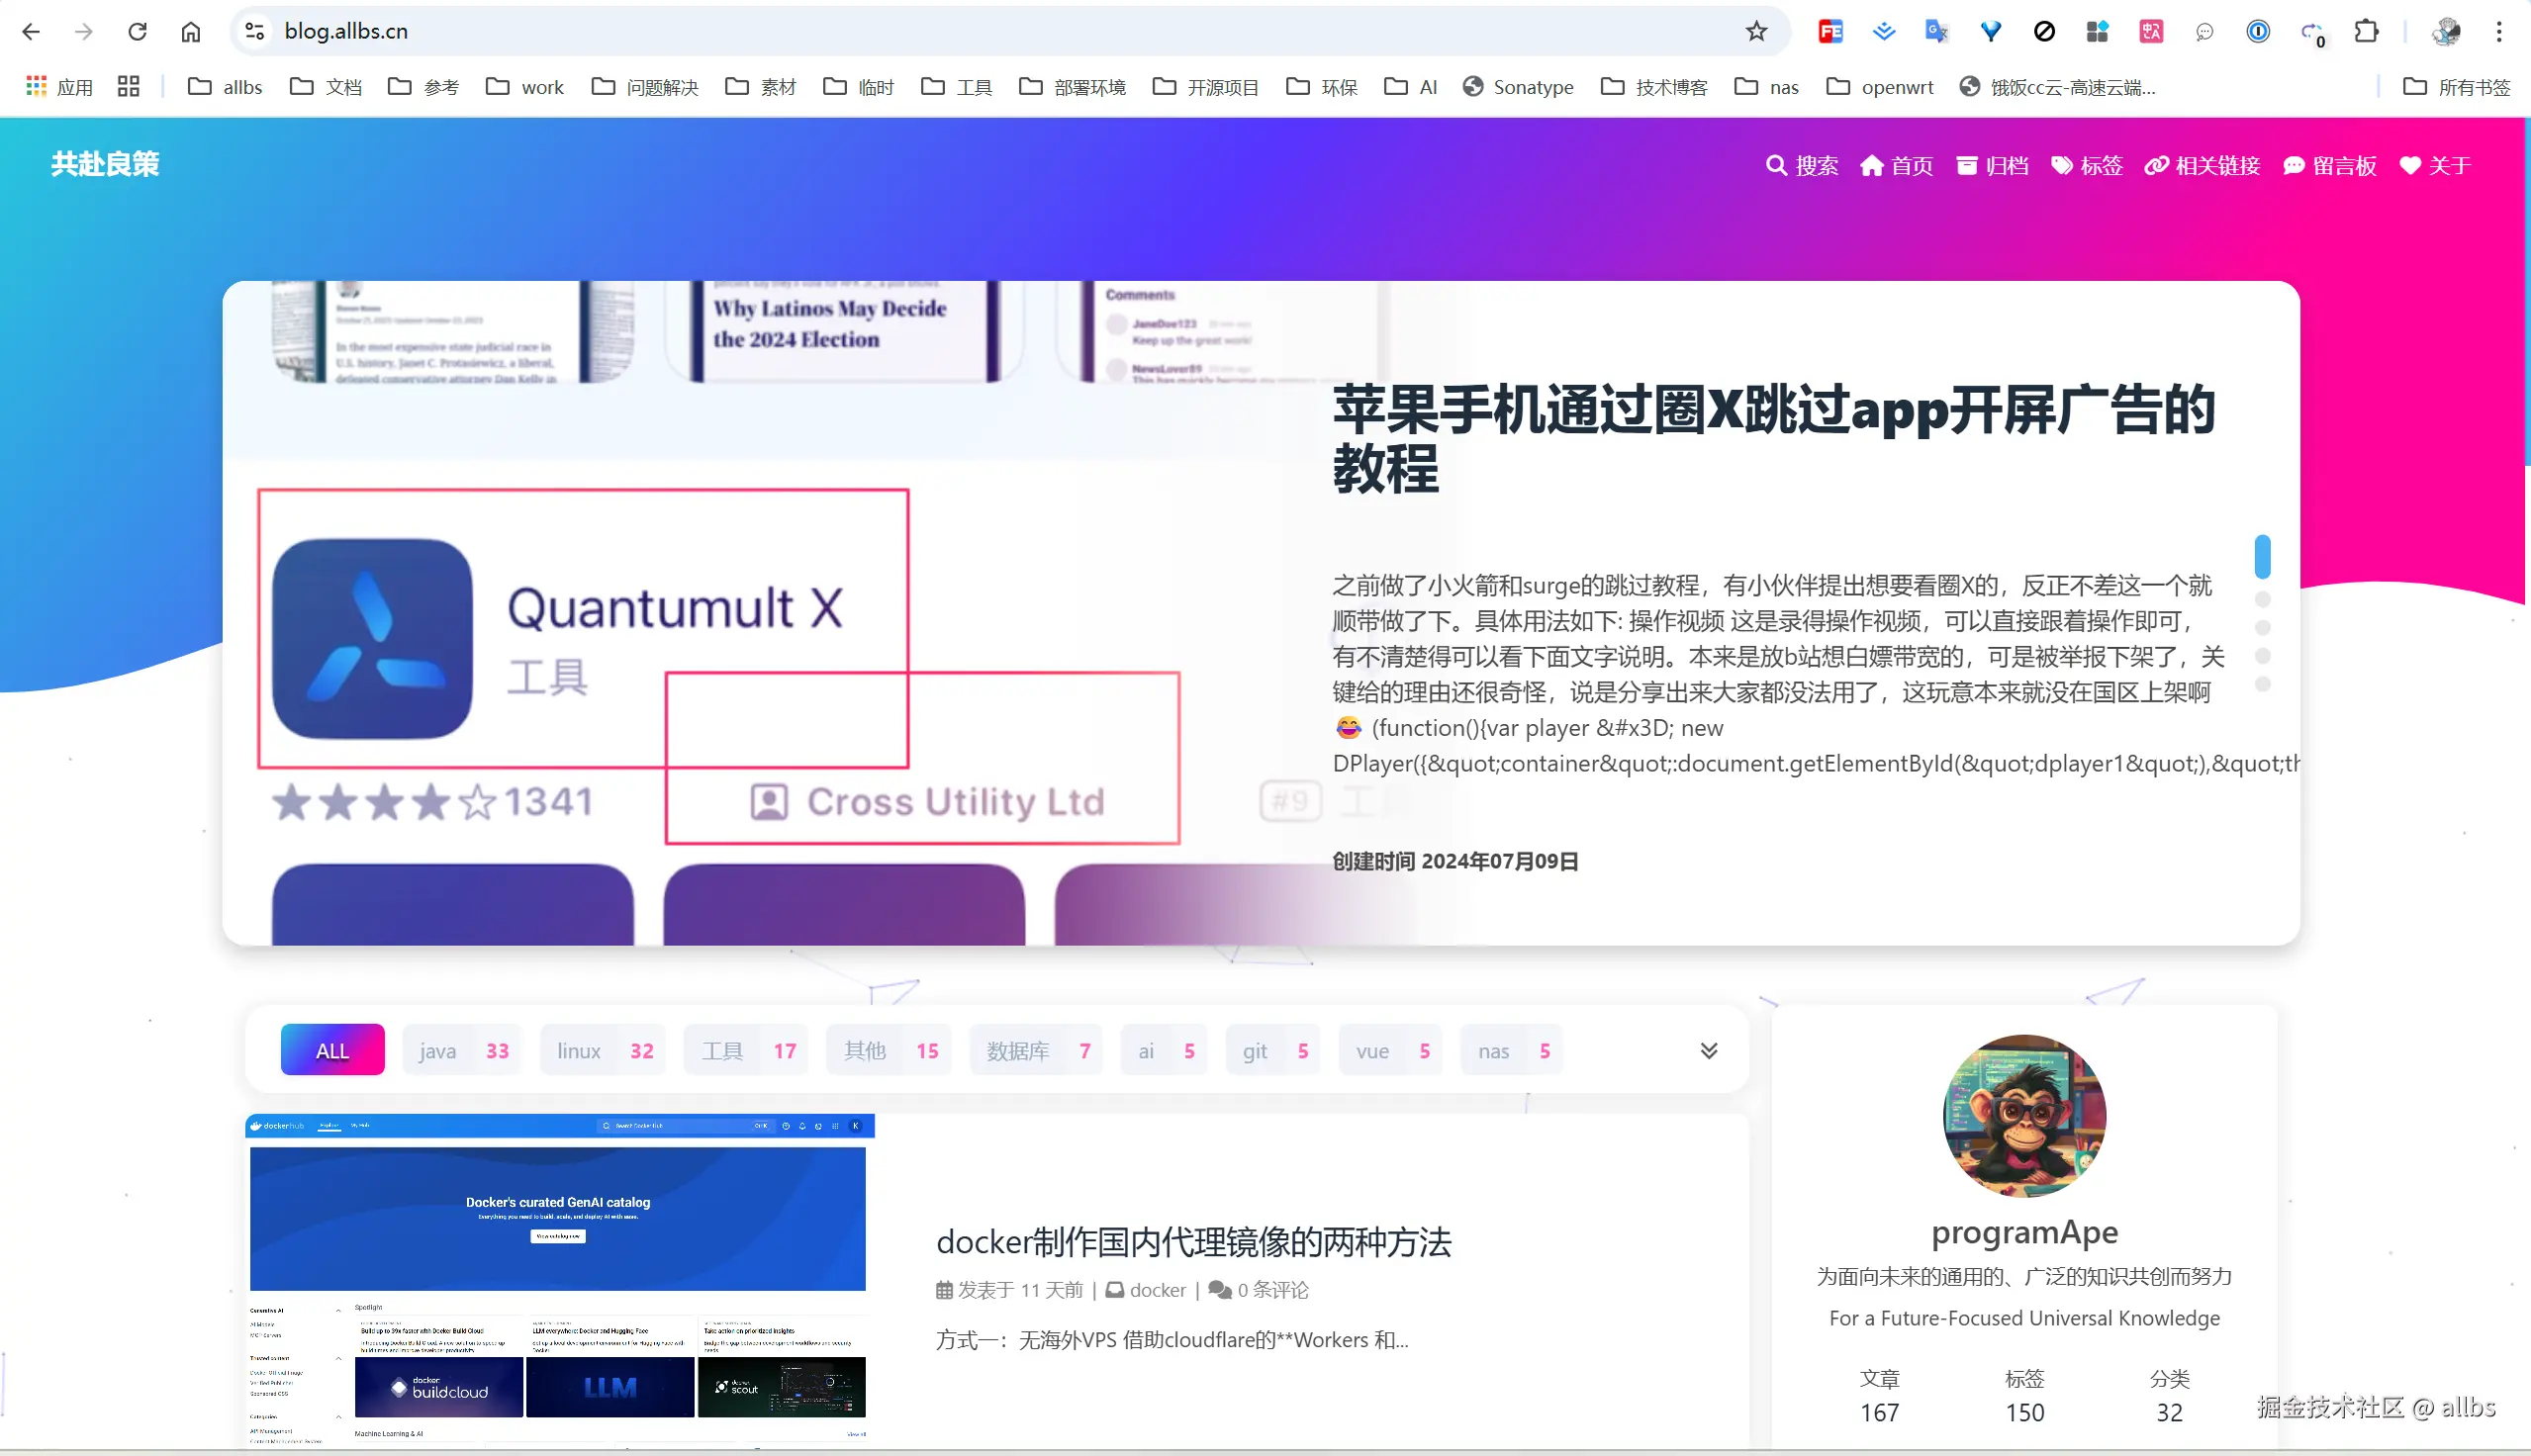Screen dimensions: 2531x1456
Task: Select the ALL category tab
Action: pyautogui.click(x=332, y=1049)
